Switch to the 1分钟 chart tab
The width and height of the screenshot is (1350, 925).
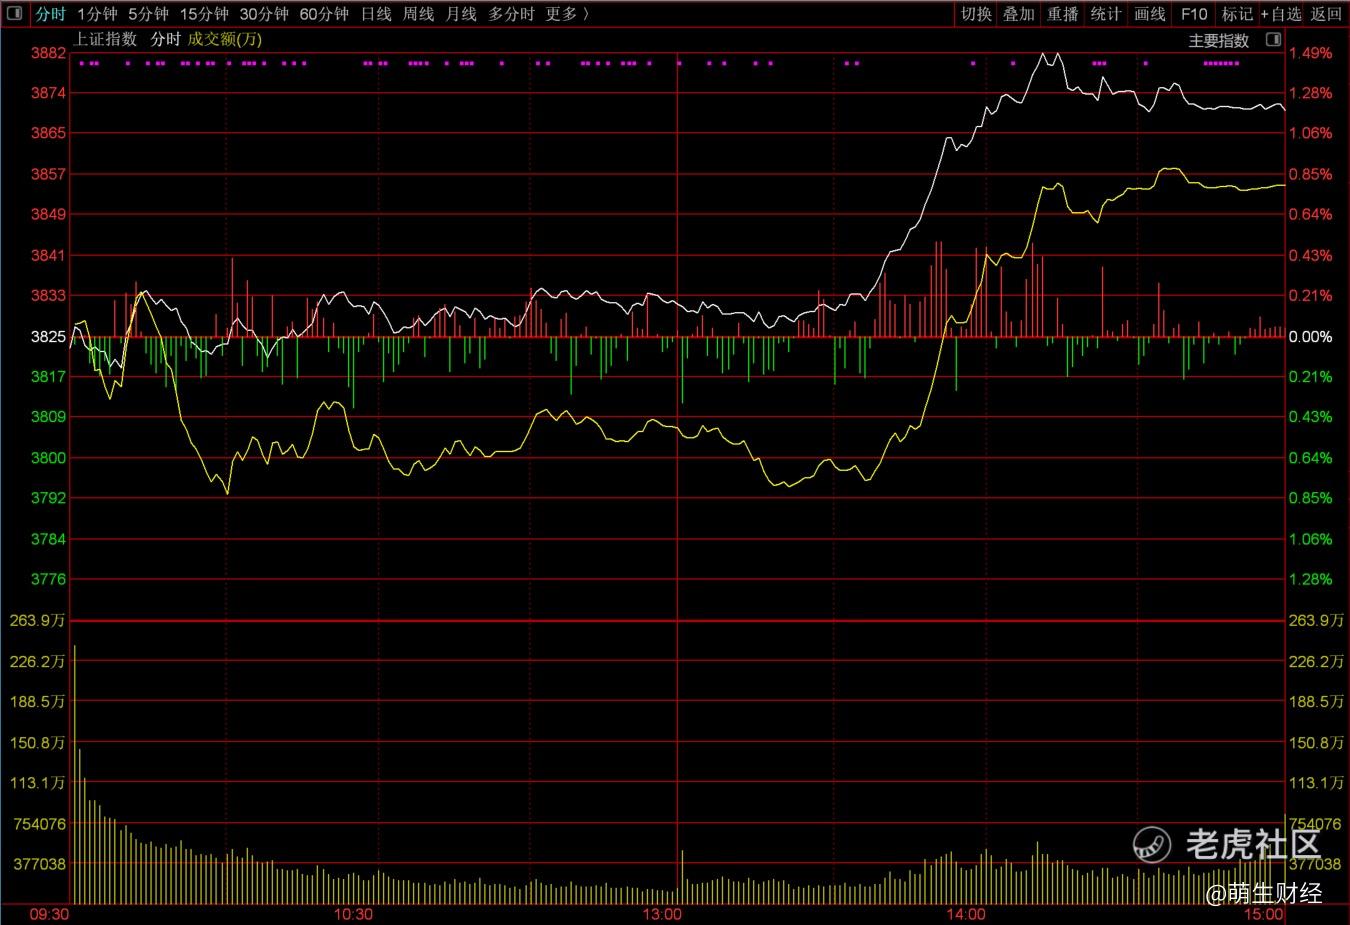coord(97,14)
